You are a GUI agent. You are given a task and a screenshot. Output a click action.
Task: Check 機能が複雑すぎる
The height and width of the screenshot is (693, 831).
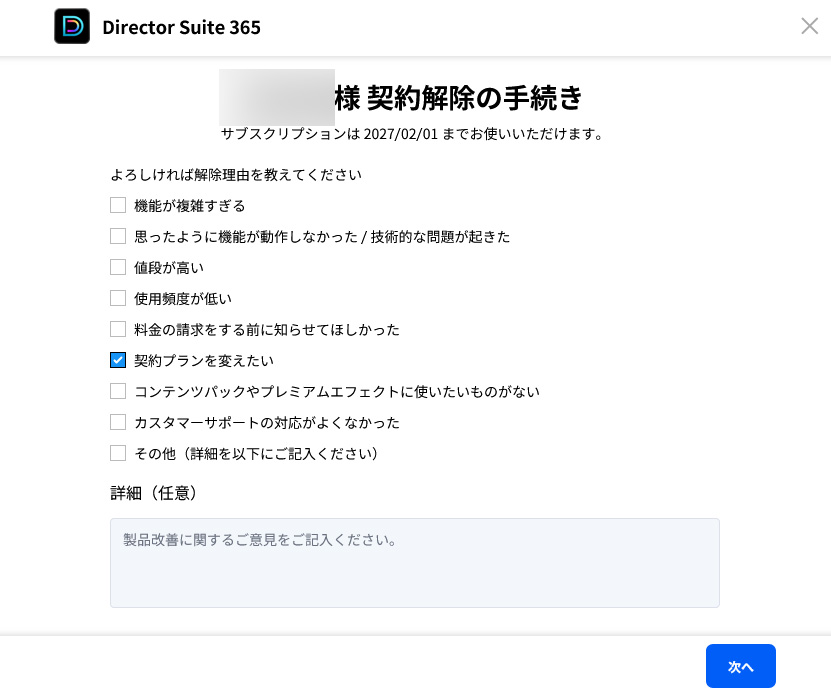click(x=118, y=205)
